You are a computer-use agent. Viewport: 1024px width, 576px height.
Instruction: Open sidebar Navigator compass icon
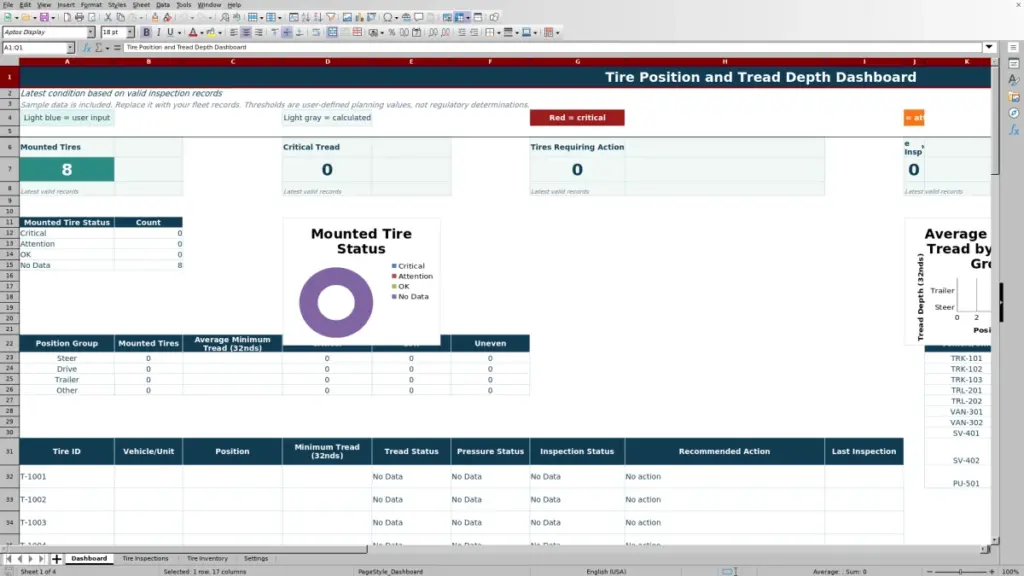(x=1014, y=114)
